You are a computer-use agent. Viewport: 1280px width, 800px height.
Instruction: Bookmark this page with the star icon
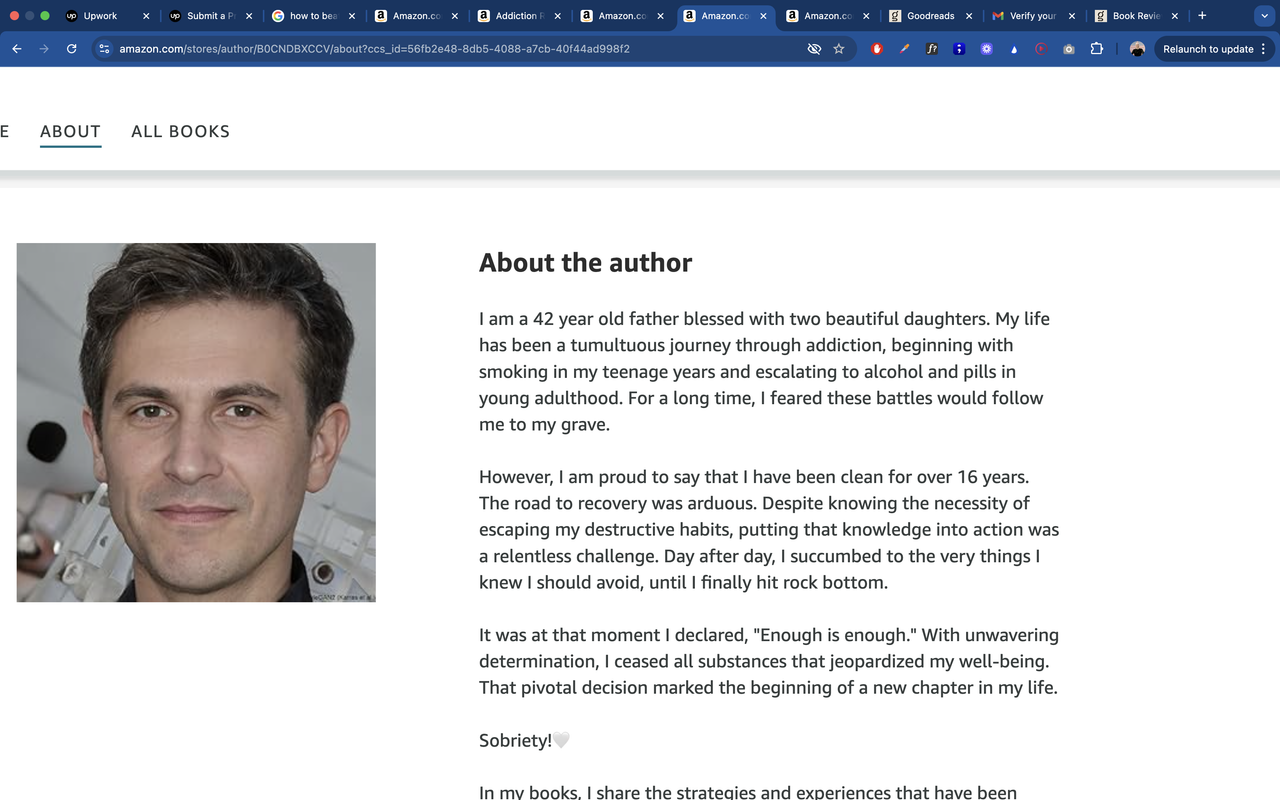pos(839,48)
